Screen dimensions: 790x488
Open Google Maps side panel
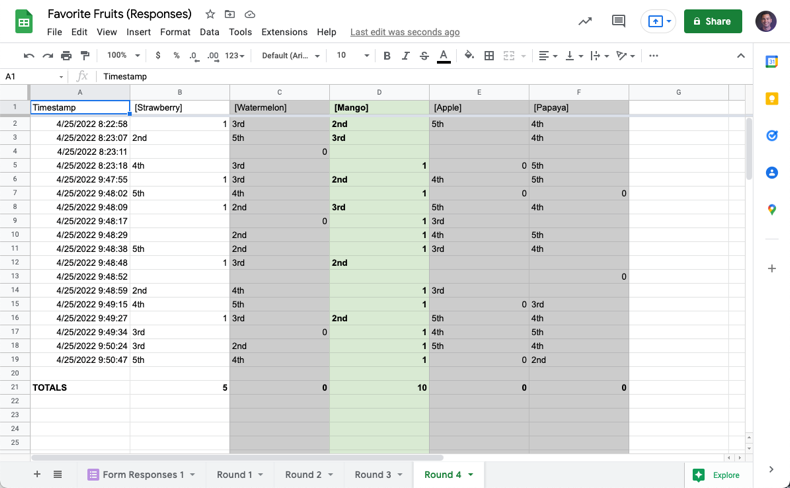tap(771, 210)
